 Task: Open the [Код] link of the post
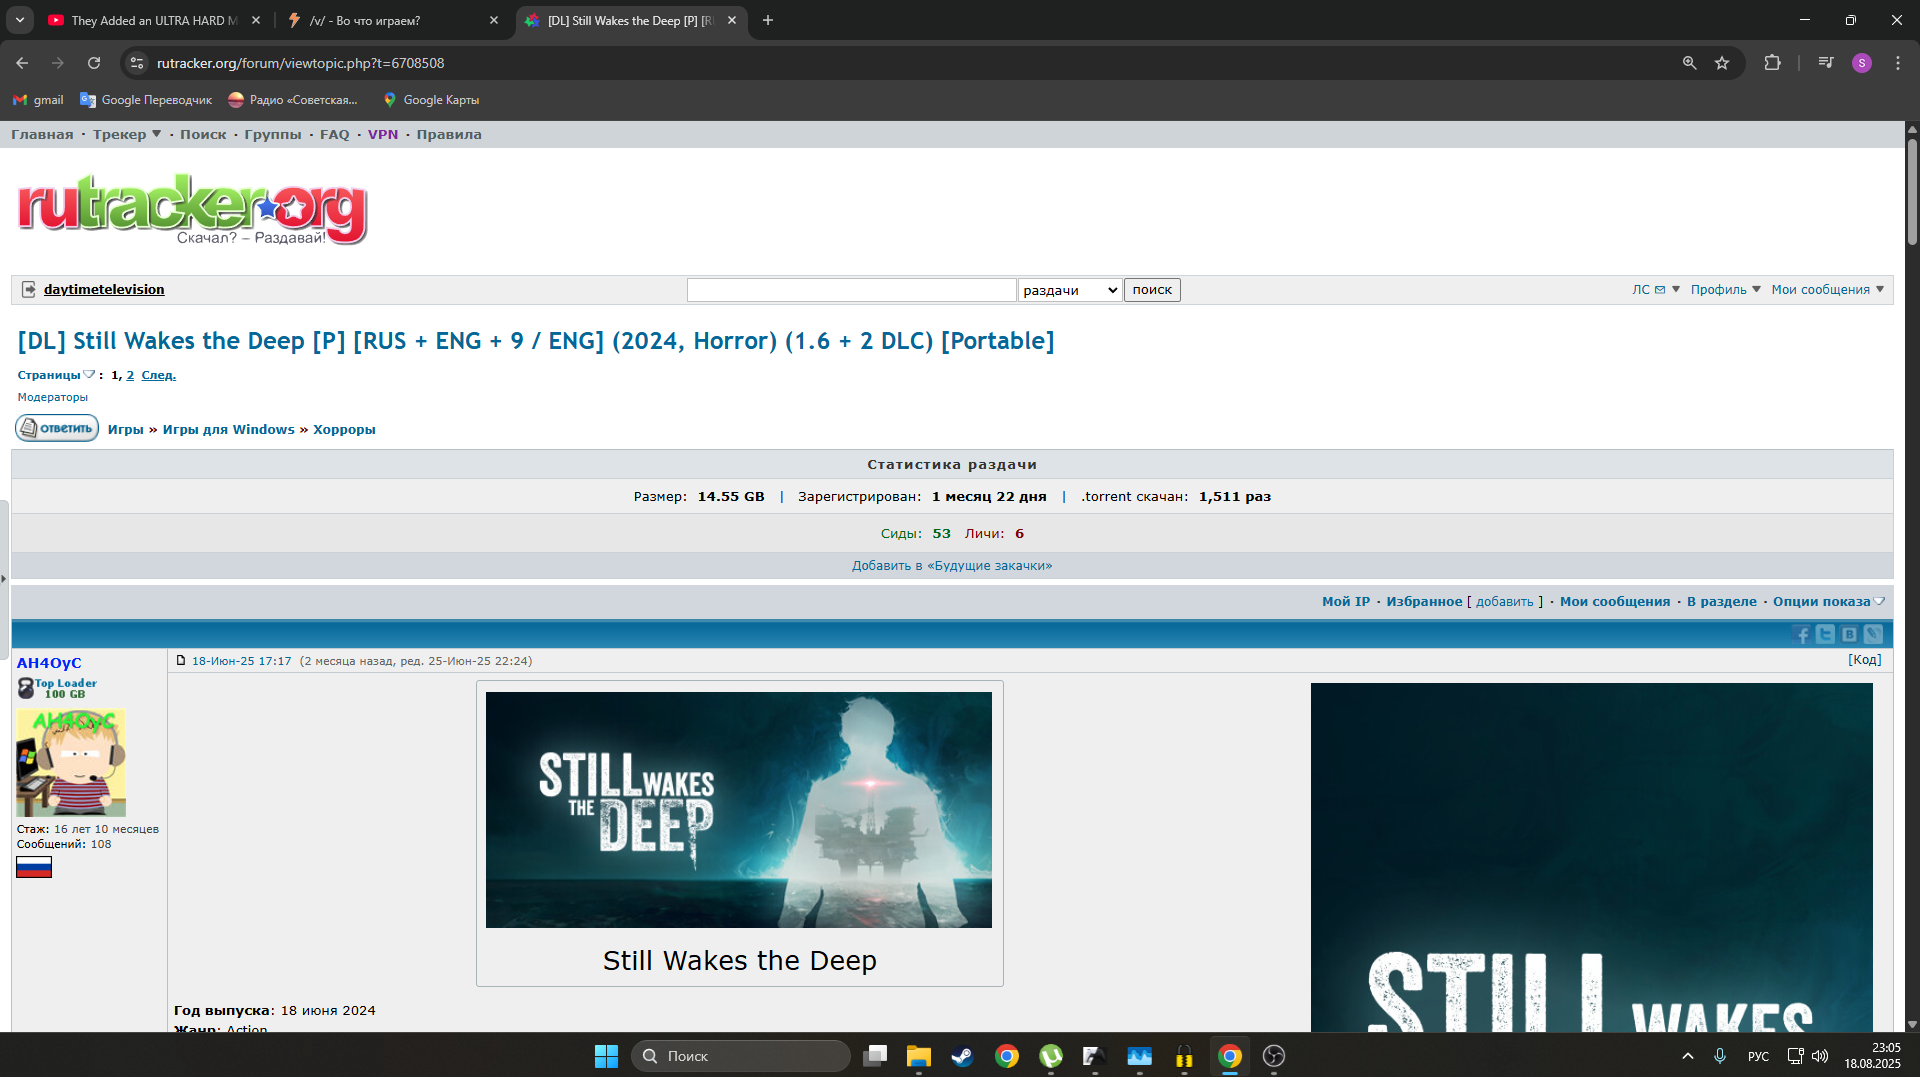tap(1864, 659)
